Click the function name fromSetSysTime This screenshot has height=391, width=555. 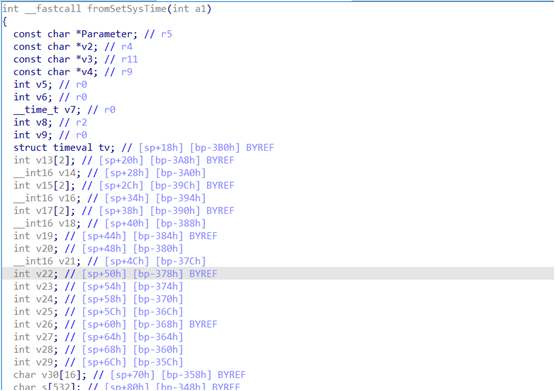(x=126, y=8)
